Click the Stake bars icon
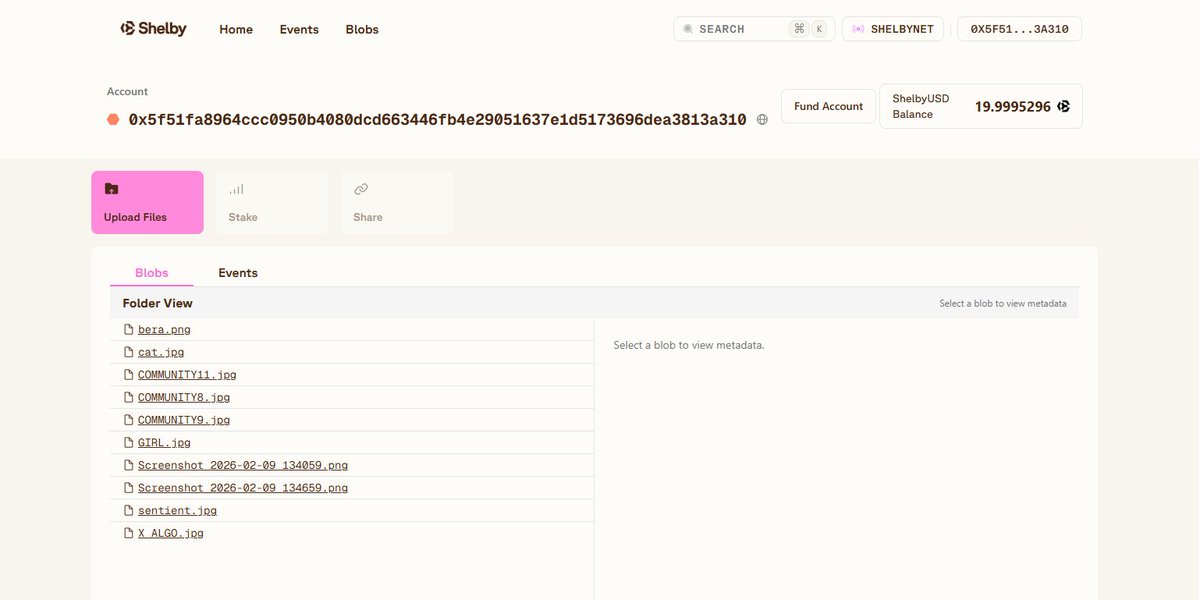This screenshot has width=1200, height=600. click(x=236, y=189)
